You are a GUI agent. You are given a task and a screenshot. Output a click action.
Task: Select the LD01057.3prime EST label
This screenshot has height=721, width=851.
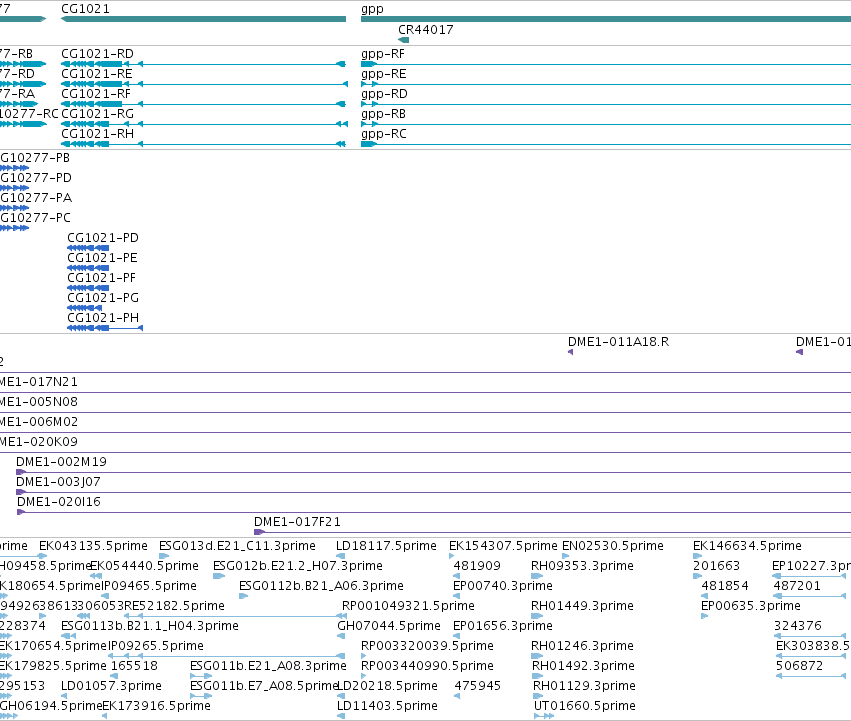[111, 686]
